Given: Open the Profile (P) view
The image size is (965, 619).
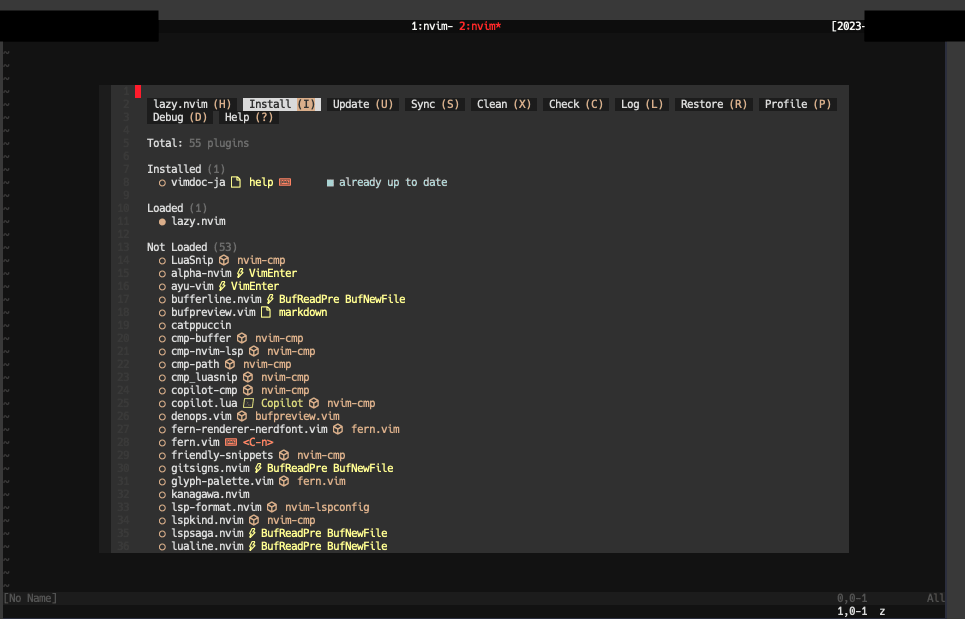Looking at the screenshot, I should click(798, 104).
